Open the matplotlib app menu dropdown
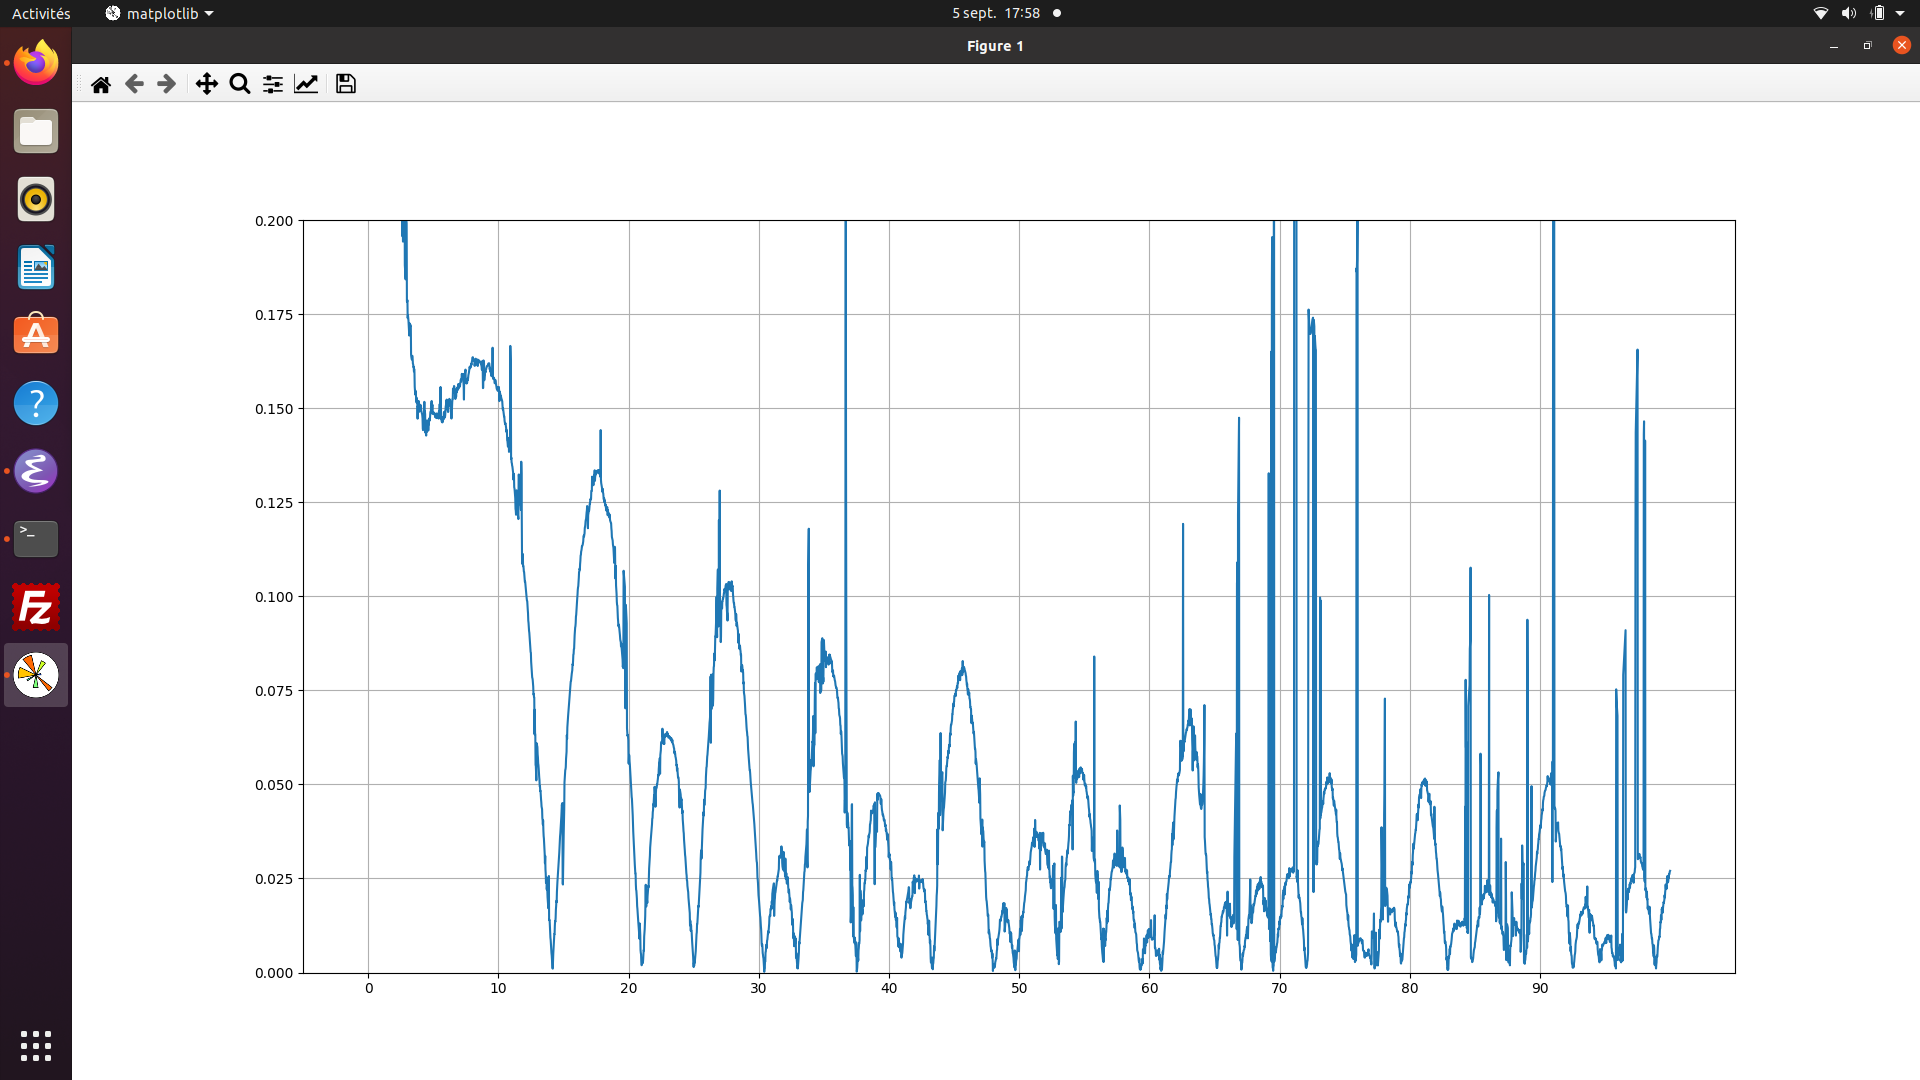 [x=160, y=13]
